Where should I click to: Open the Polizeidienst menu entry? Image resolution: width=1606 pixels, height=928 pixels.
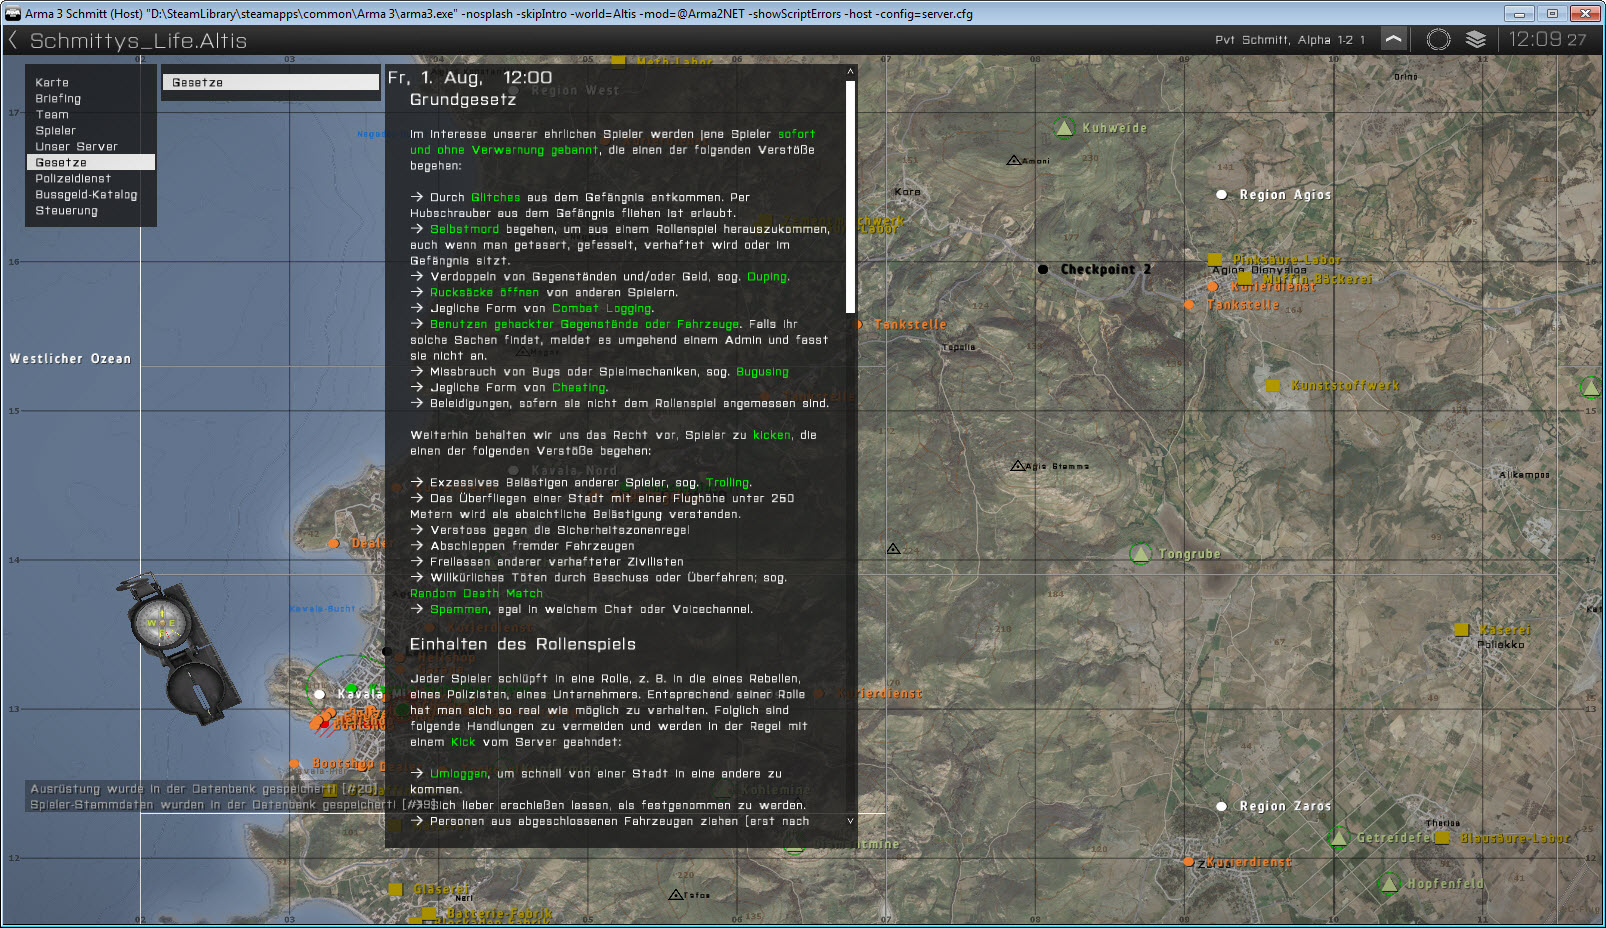pyautogui.click(x=73, y=179)
